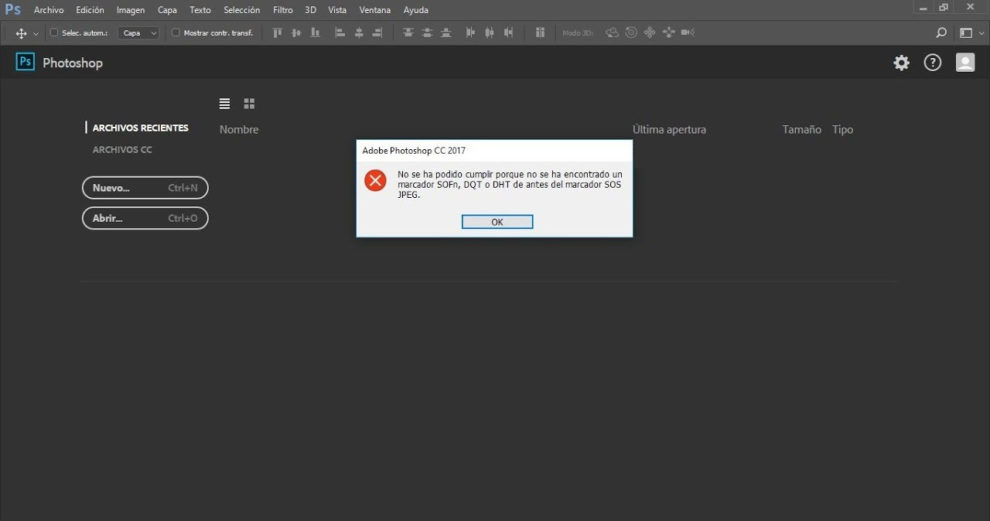Click the distribute vertical centers icon
Image resolution: width=990 pixels, height=521 pixels.
(x=427, y=33)
